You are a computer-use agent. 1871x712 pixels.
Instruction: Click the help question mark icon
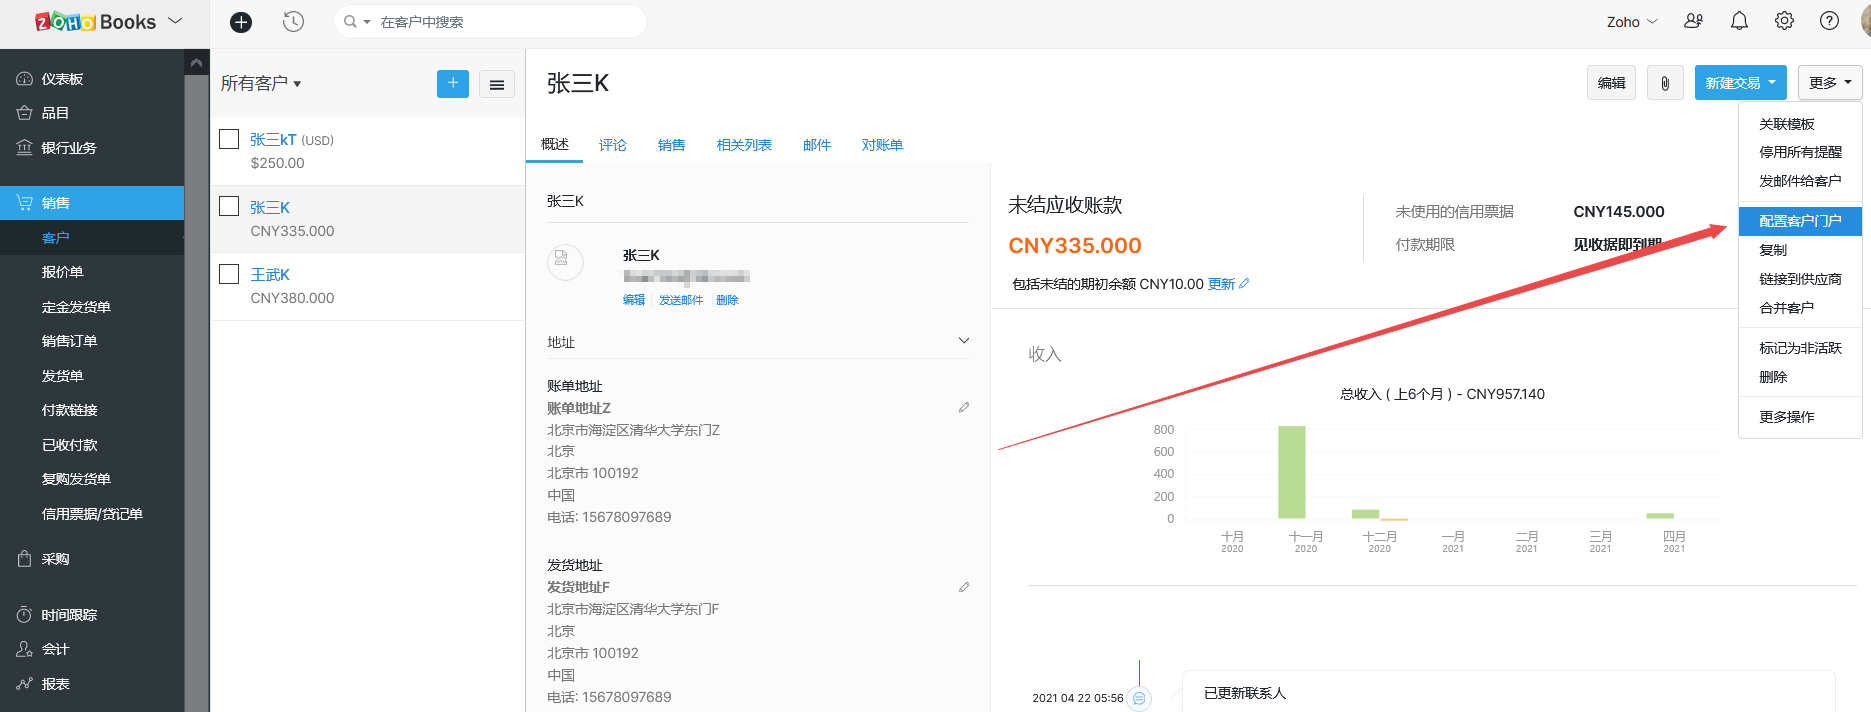click(1829, 21)
